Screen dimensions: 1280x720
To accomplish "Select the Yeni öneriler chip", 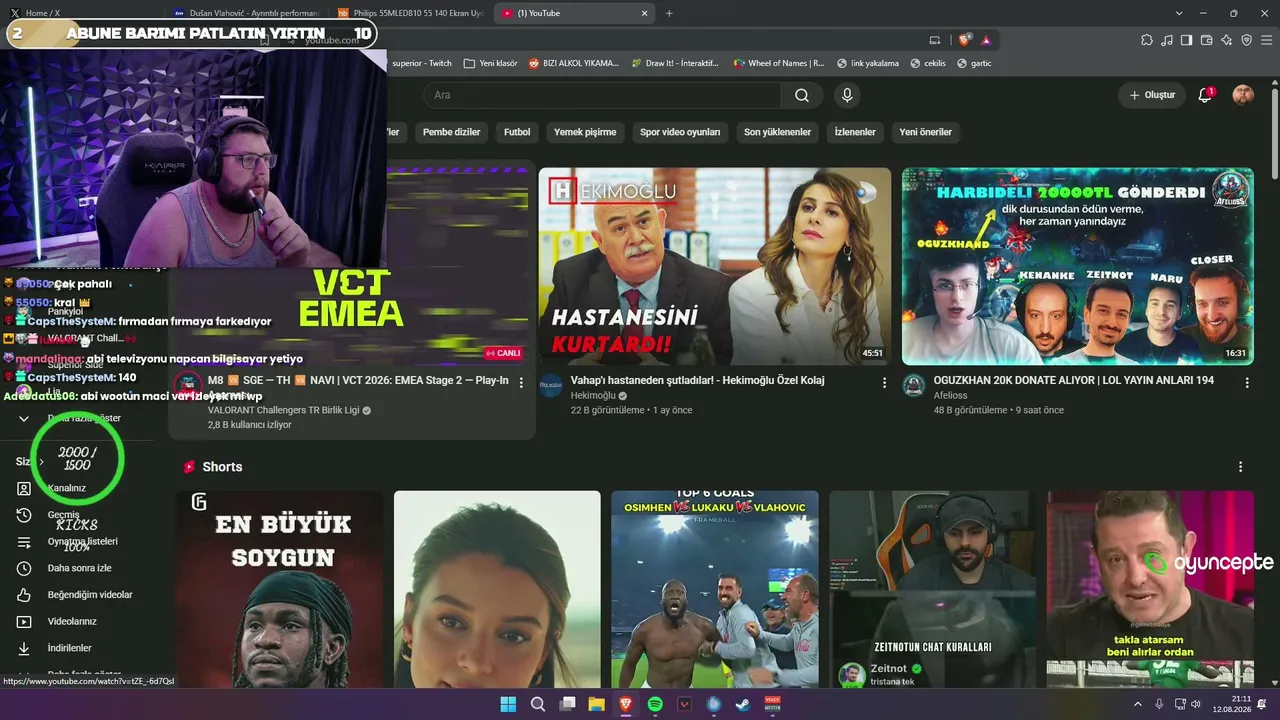I will [925, 132].
